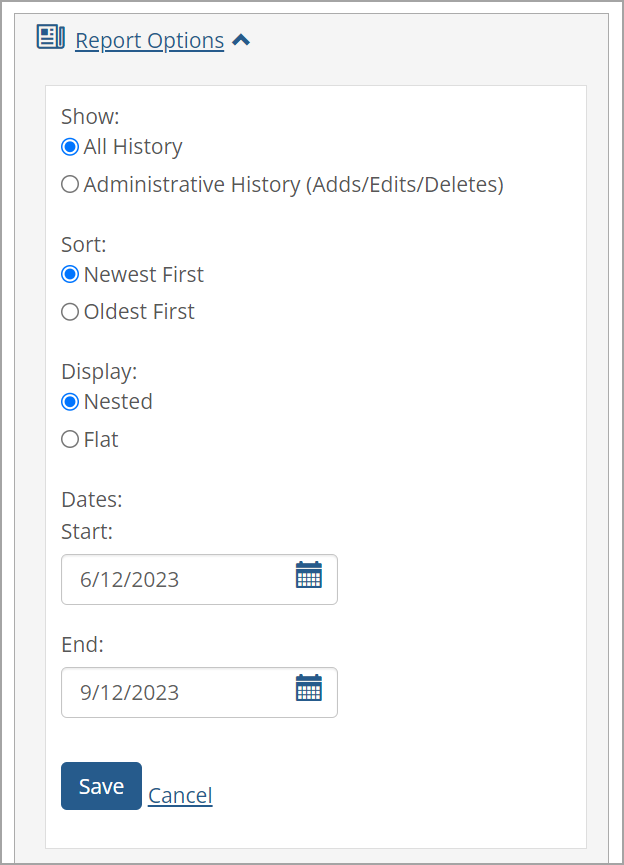624x865 pixels.
Task: Select Administrative History (Adds/Edits/Deletes)
Action: tap(69, 184)
